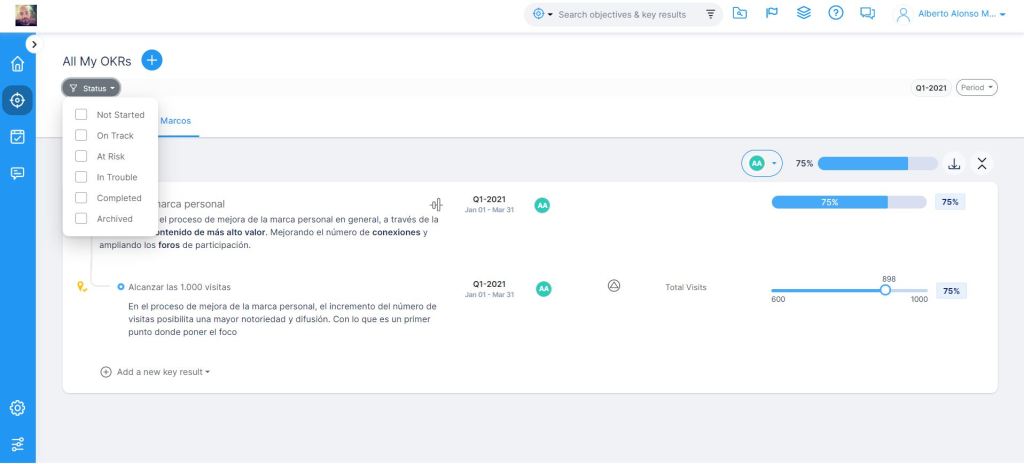
Task: Open the Home icon in sidebar
Action: [17, 64]
